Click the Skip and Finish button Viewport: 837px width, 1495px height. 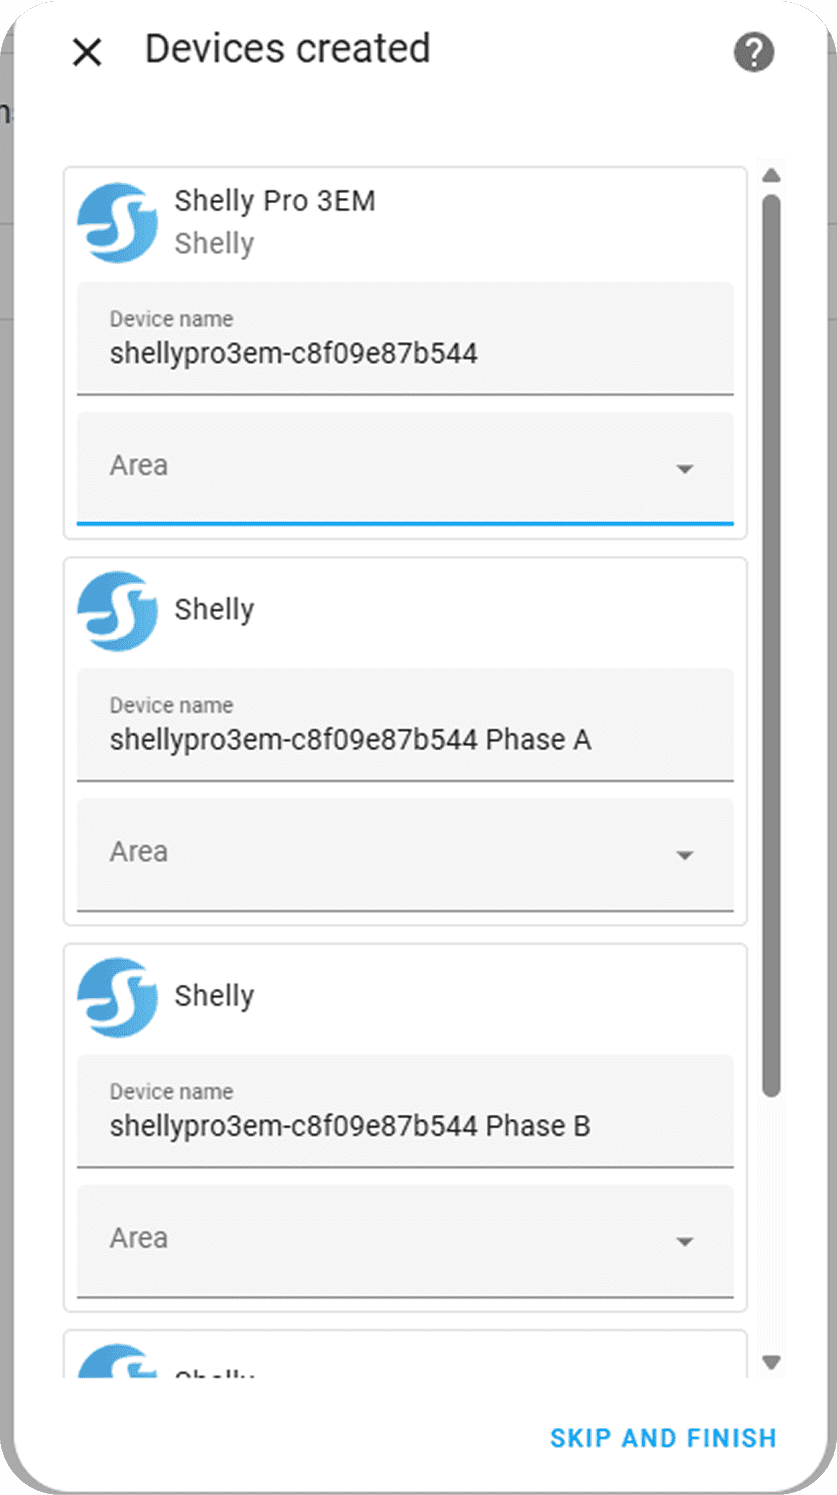coord(663,1438)
